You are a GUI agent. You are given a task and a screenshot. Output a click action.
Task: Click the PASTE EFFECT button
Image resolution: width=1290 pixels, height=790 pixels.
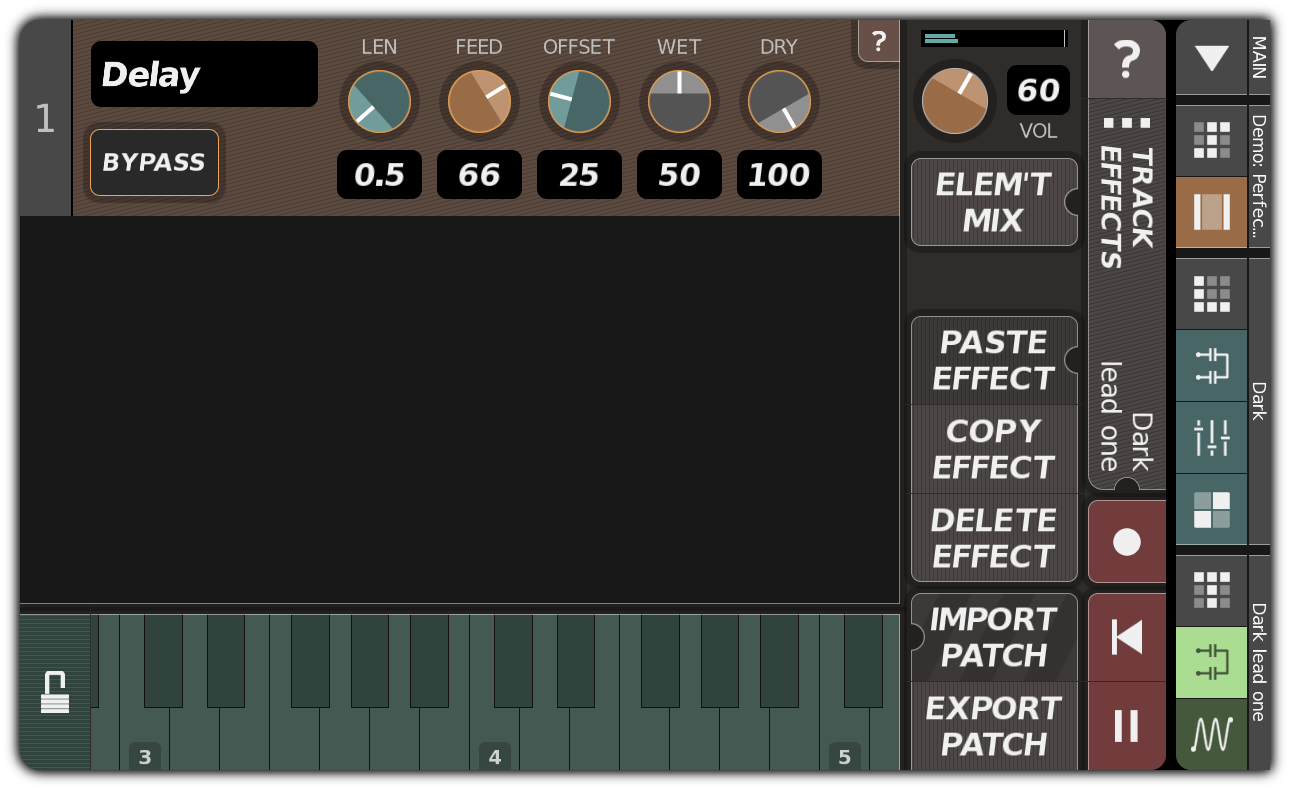993,360
